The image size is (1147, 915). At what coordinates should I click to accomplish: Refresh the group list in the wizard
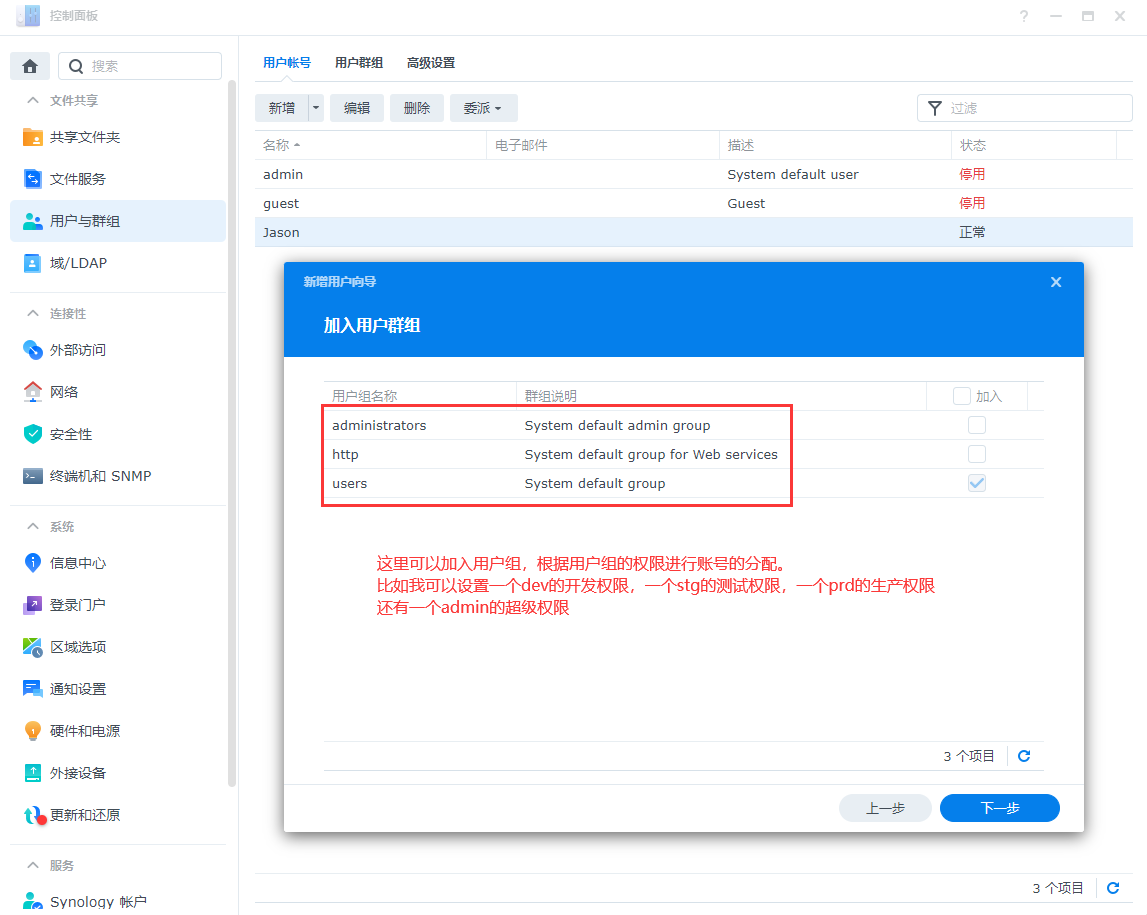(1023, 756)
